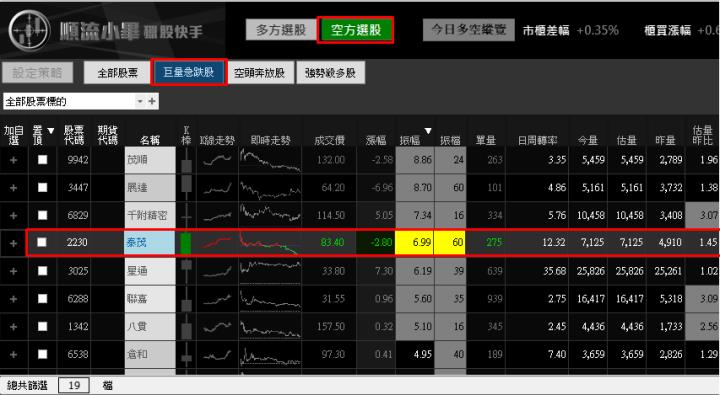Open the 全部股票標的 dropdown list
The width and height of the screenshot is (720, 395).
click(140, 101)
